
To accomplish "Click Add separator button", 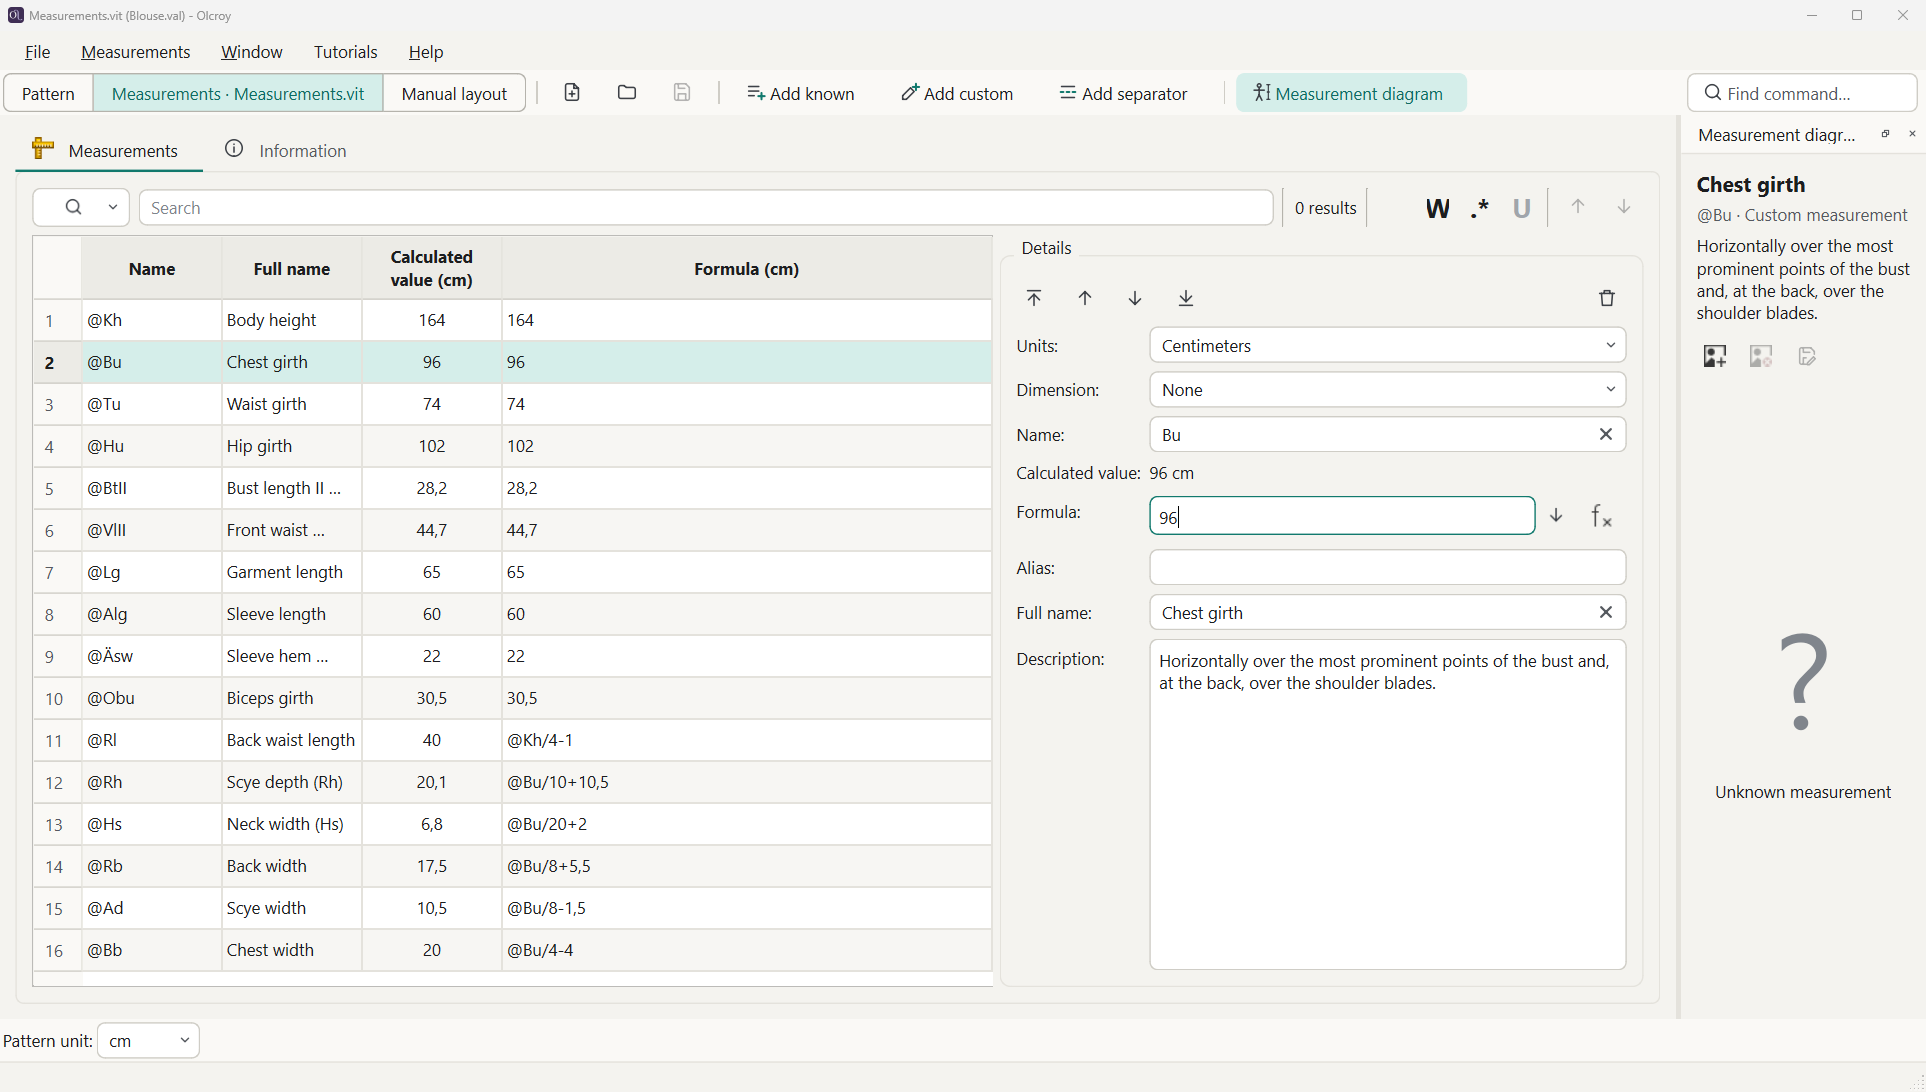I will point(1123,93).
